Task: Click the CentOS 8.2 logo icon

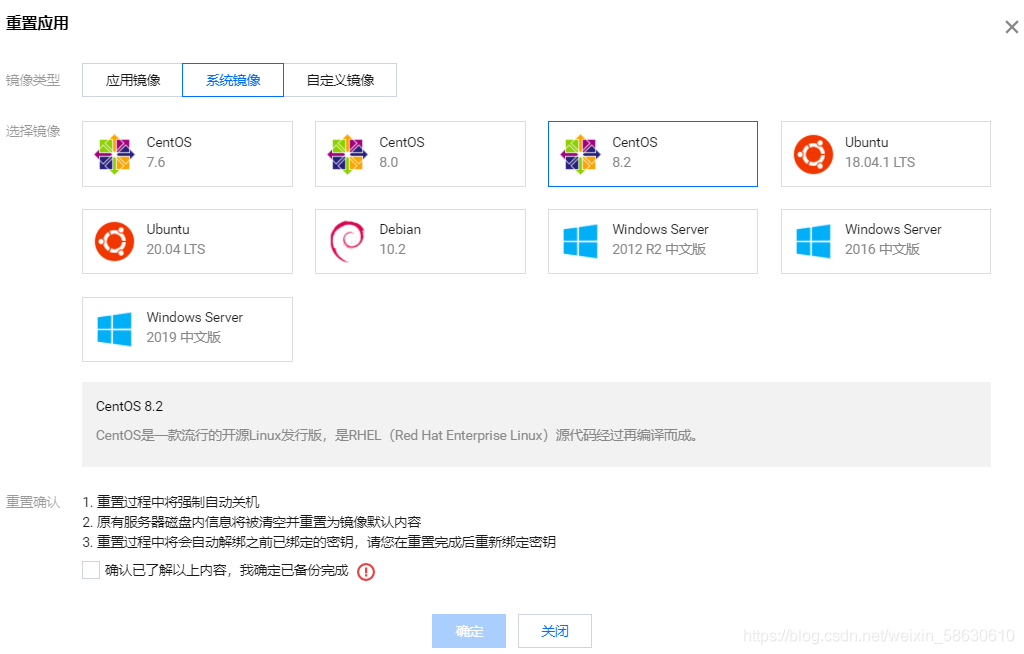Action: point(580,154)
